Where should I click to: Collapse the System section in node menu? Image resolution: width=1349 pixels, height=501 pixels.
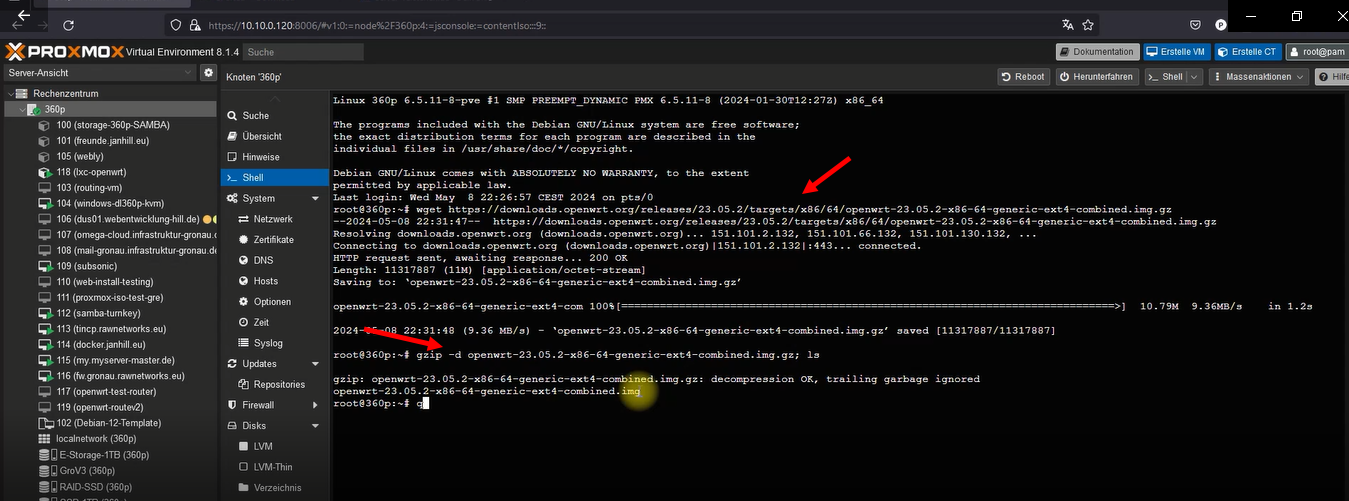click(315, 198)
